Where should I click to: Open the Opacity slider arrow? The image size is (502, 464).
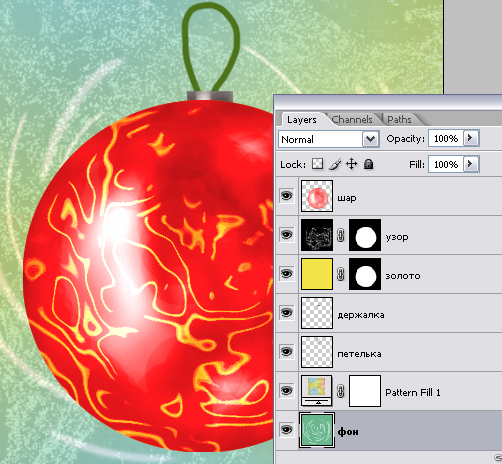pyautogui.click(x=471, y=138)
